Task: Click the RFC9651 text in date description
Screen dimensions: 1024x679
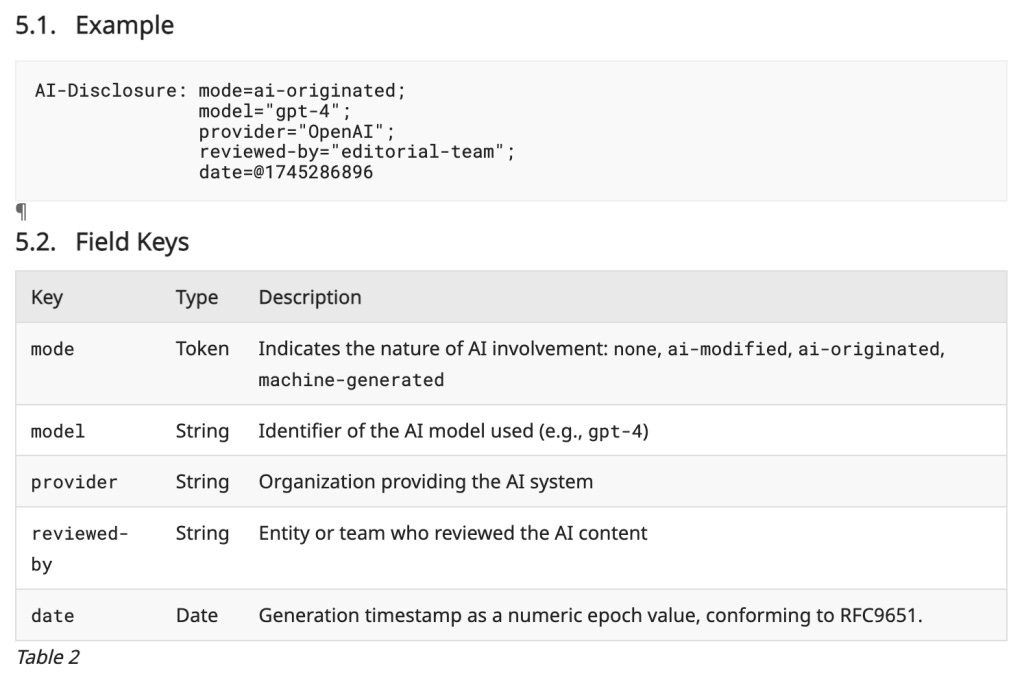Action: click(x=878, y=615)
